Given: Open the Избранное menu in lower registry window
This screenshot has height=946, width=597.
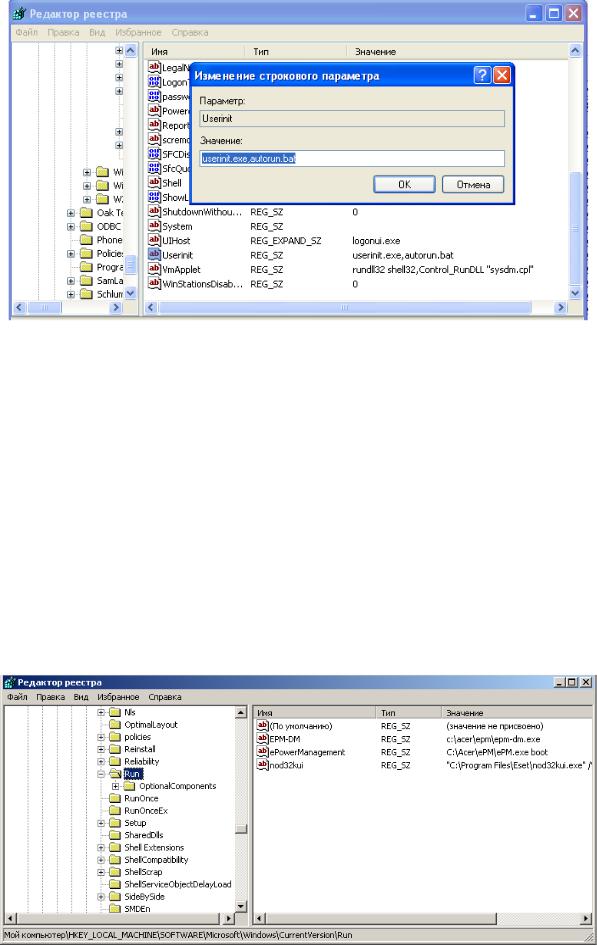Looking at the screenshot, I should 118,697.
